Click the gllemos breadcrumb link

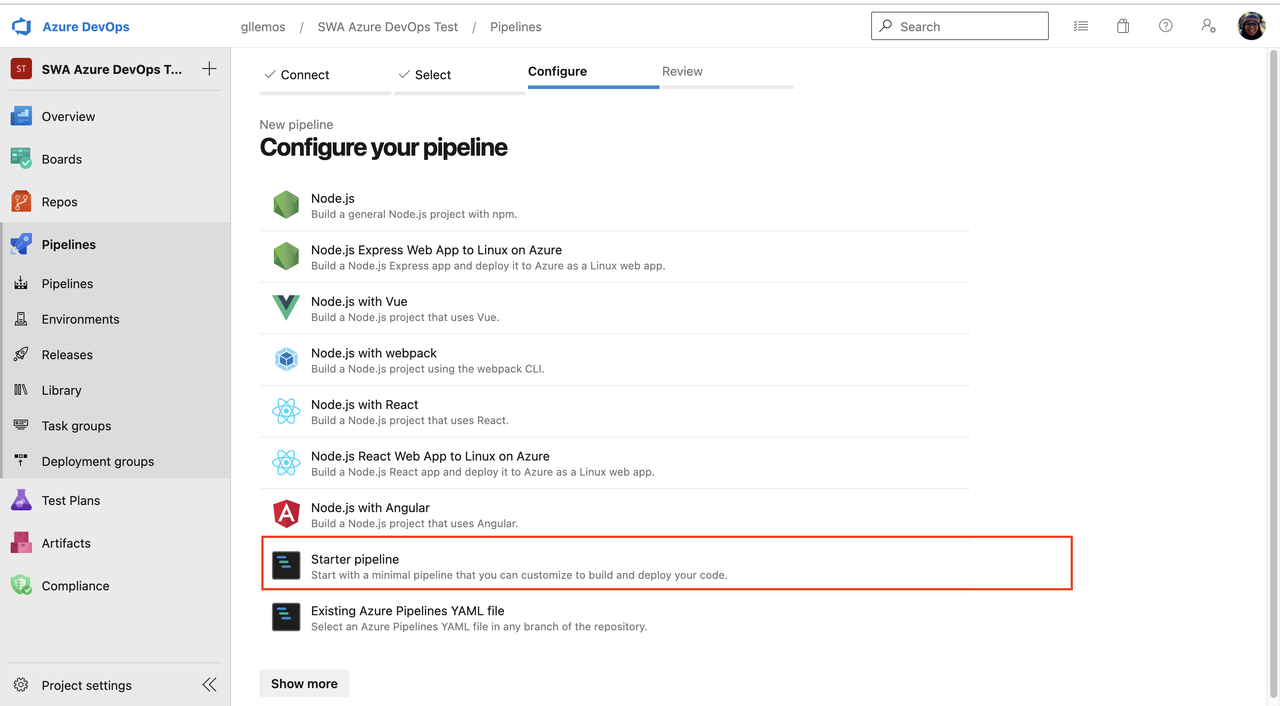263,27
